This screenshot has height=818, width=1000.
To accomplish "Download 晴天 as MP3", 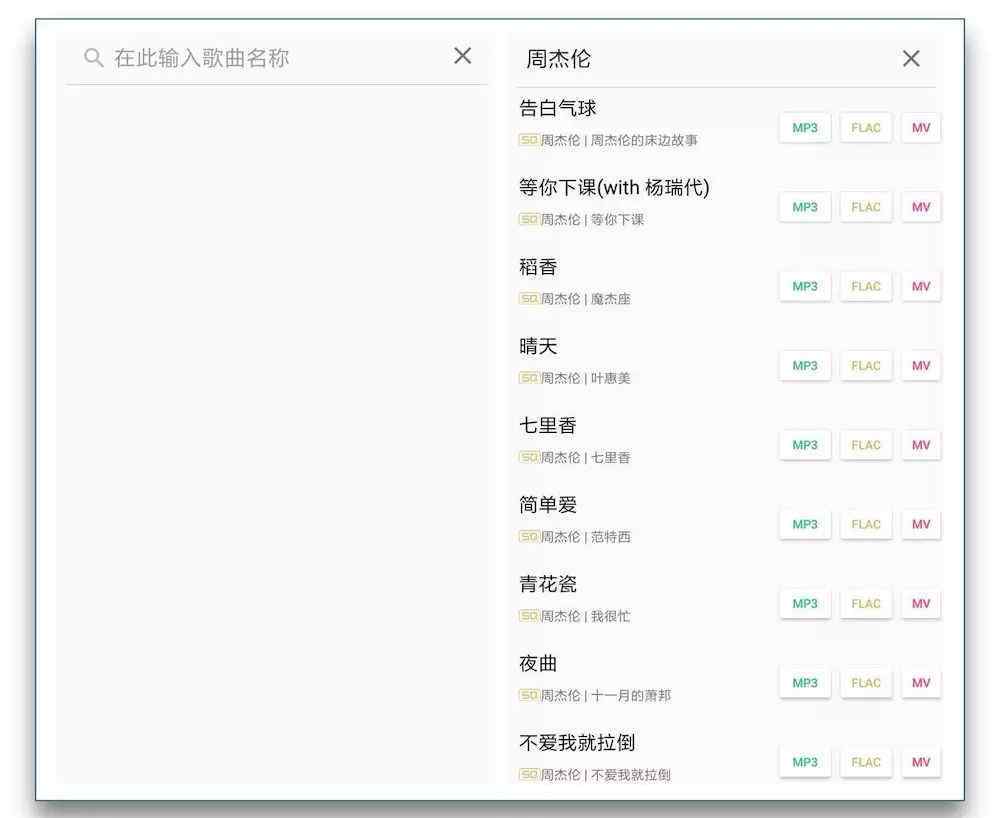I will (x=805, y=365).
